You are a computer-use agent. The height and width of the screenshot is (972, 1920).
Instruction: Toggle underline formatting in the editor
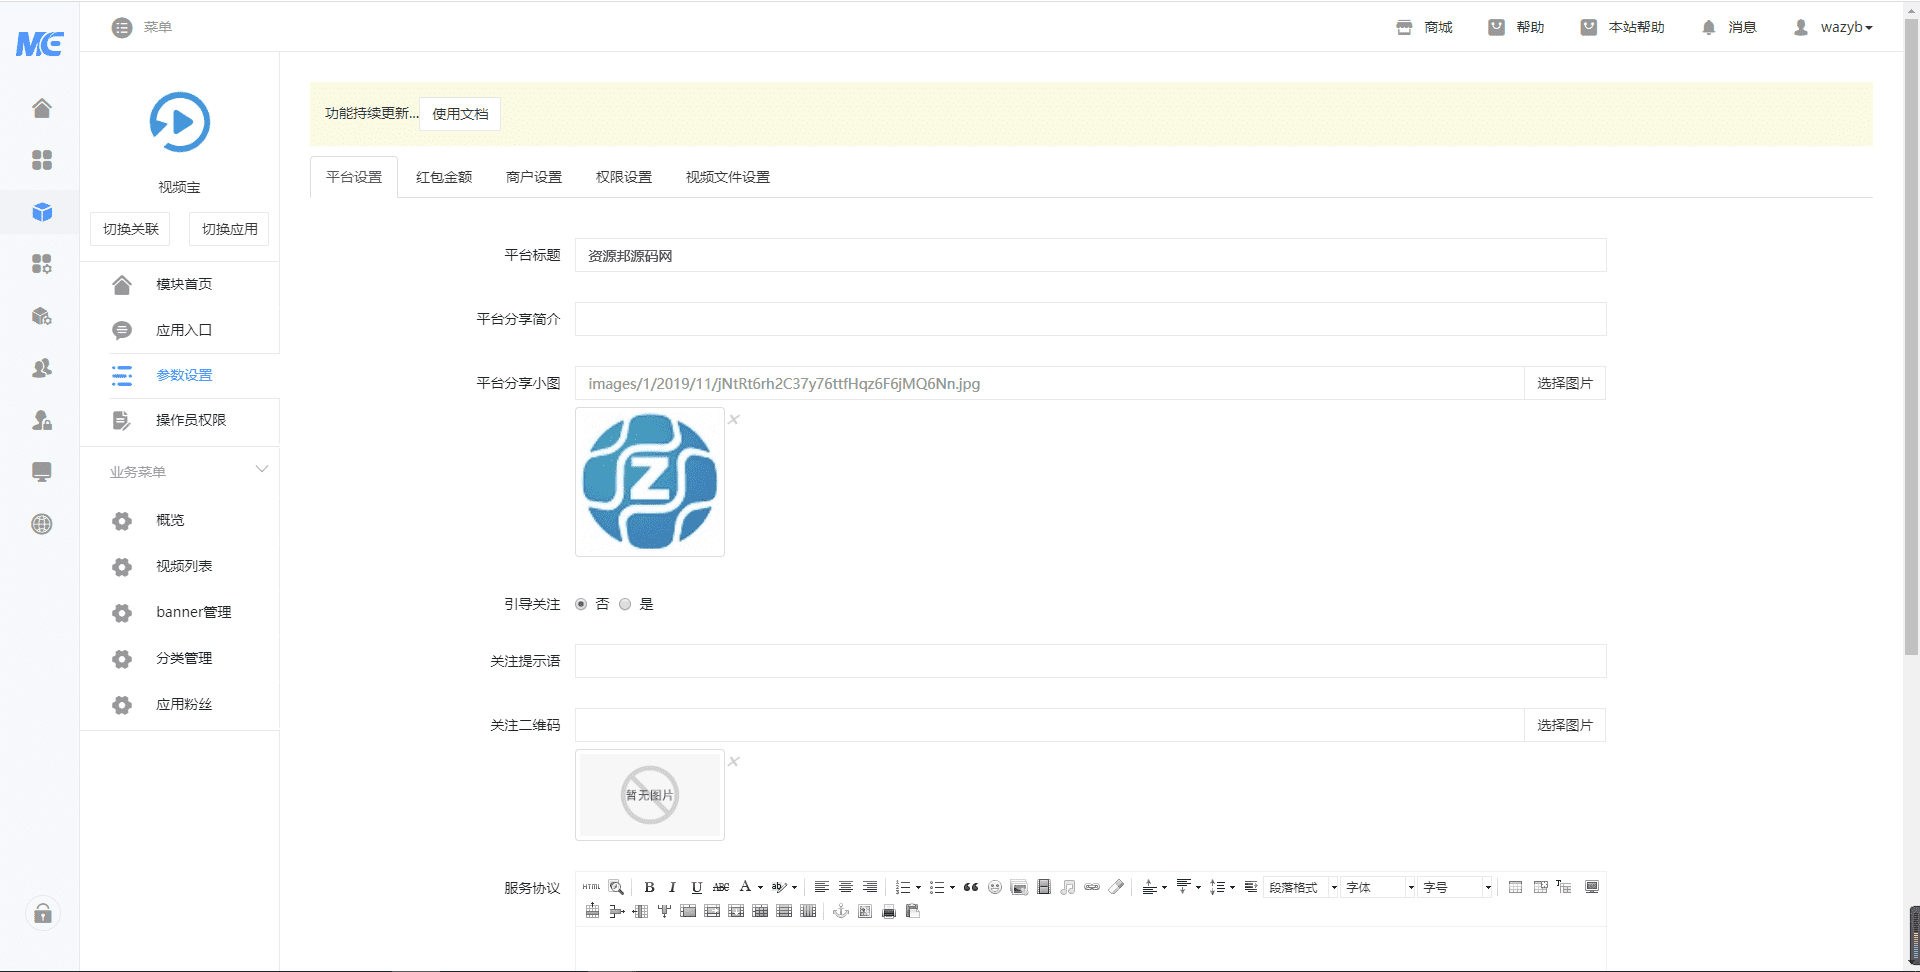[697, 887]
